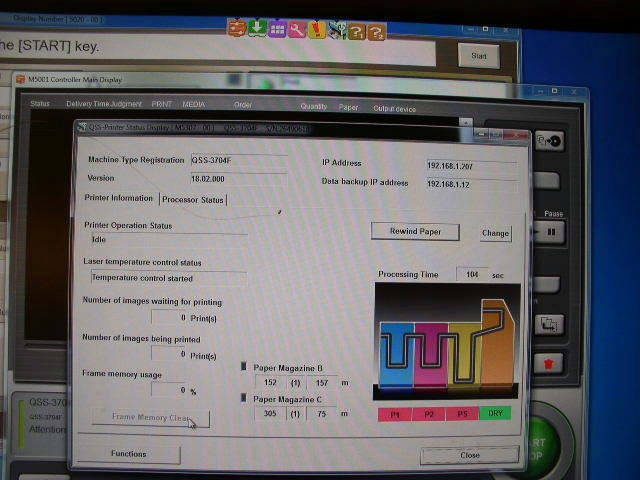Toggle the Paper Magazine B indicator
Viewport: 640px width, 480px height.
coord(244,366)
